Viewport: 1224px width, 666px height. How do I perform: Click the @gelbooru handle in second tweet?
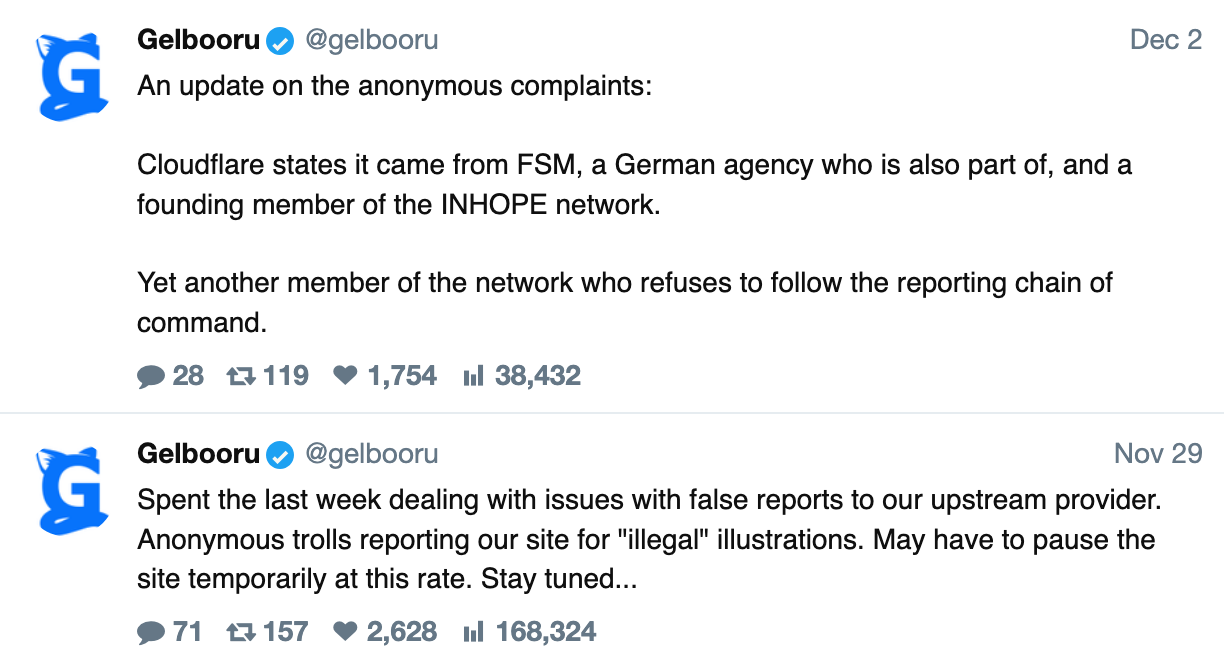tap(371, 454)
